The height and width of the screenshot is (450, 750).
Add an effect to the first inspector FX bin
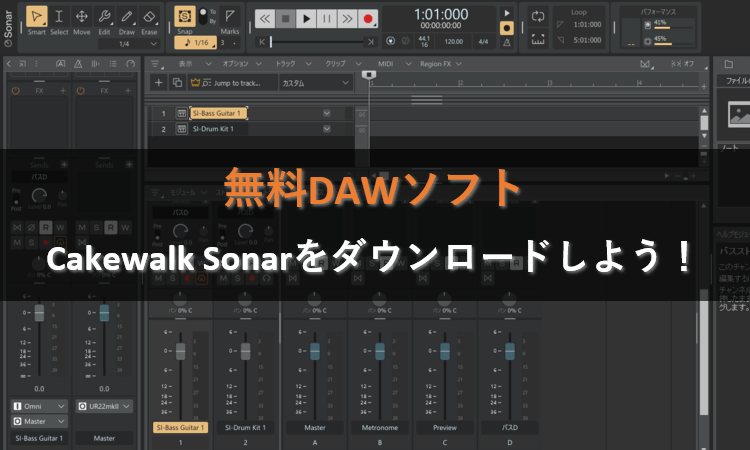click(x=63, y=90)
